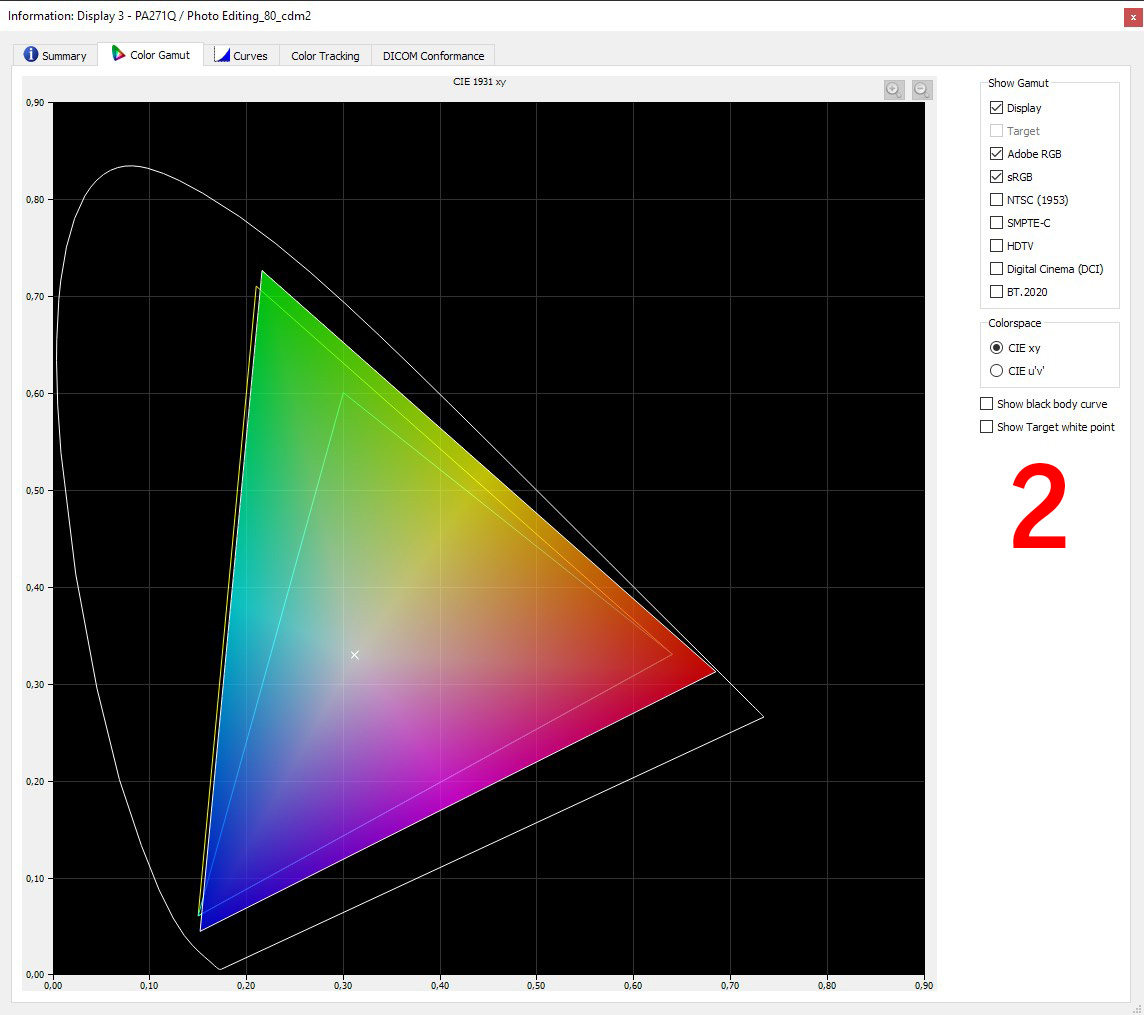Viewport: 1144px width, 1015px height.
Task: Show the SMPTE-C gamut
Action: pos(996,223)
